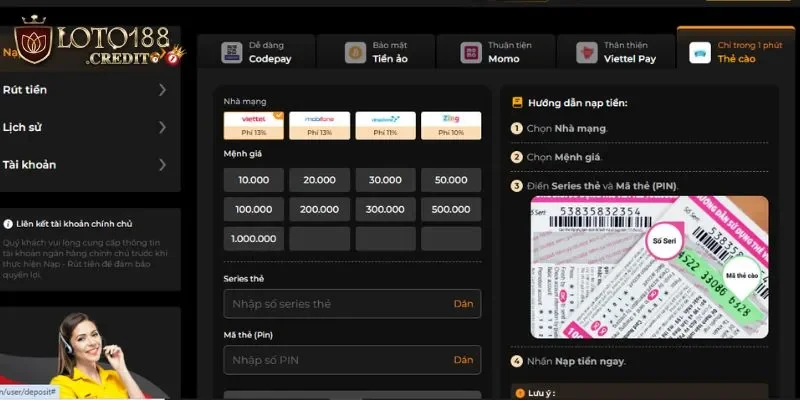
Task: Click the Viettel Pay shield icon
Action: click(x=596, y=52)
